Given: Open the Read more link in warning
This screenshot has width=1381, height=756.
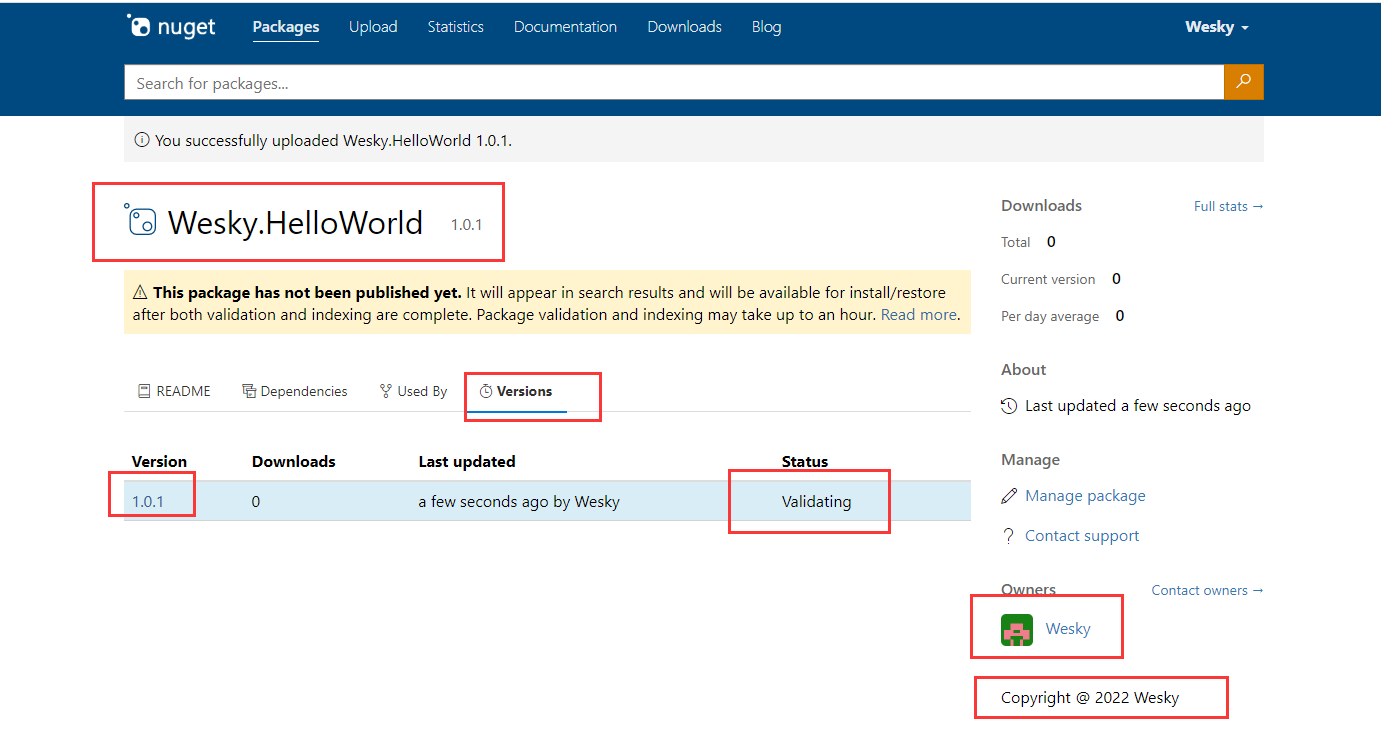Looking at the screenshot, I should point(918,314).
